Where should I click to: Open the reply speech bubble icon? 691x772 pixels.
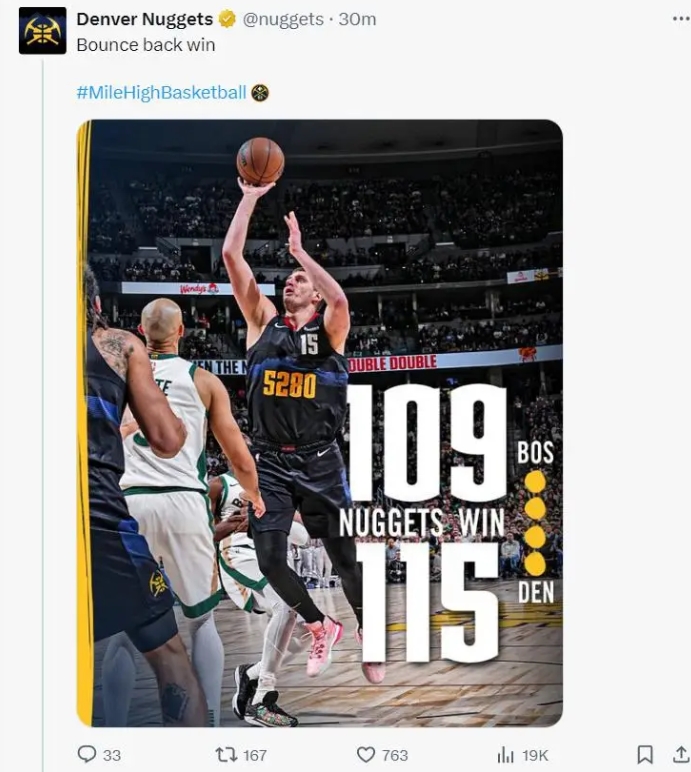coord(87,754)
